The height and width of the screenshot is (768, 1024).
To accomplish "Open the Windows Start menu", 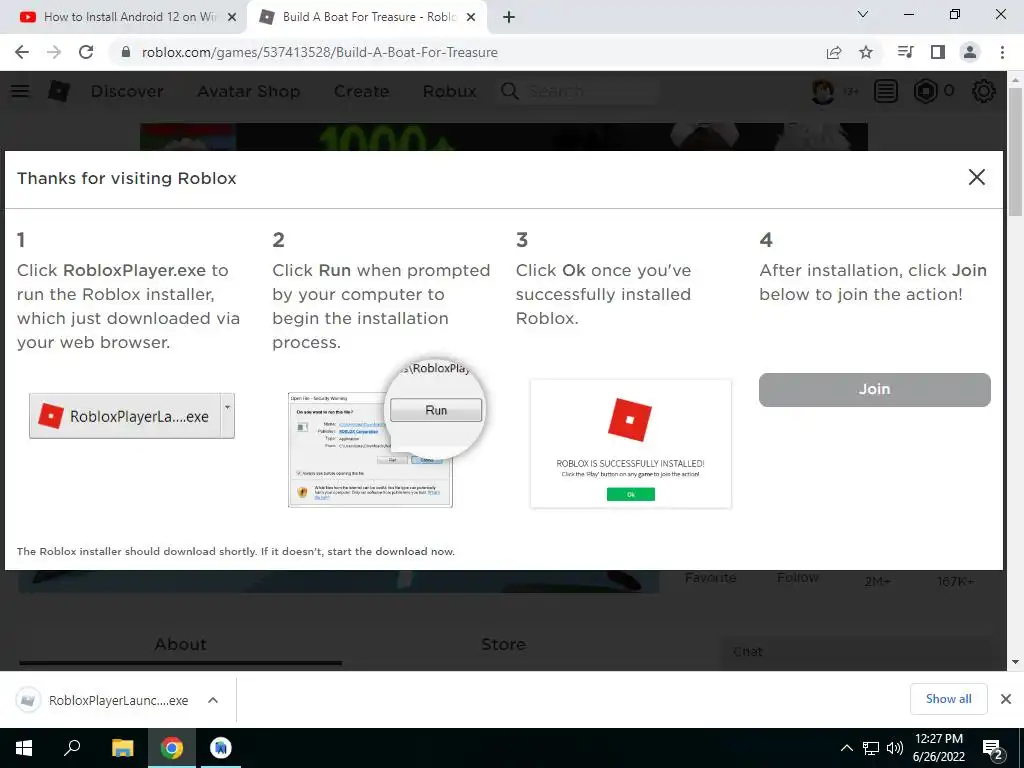I will [24, 748].
